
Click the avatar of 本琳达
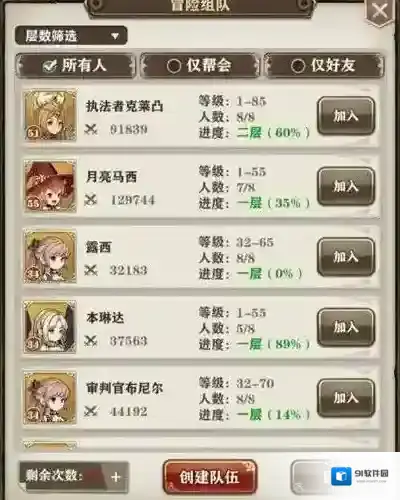tap(50, 327)
